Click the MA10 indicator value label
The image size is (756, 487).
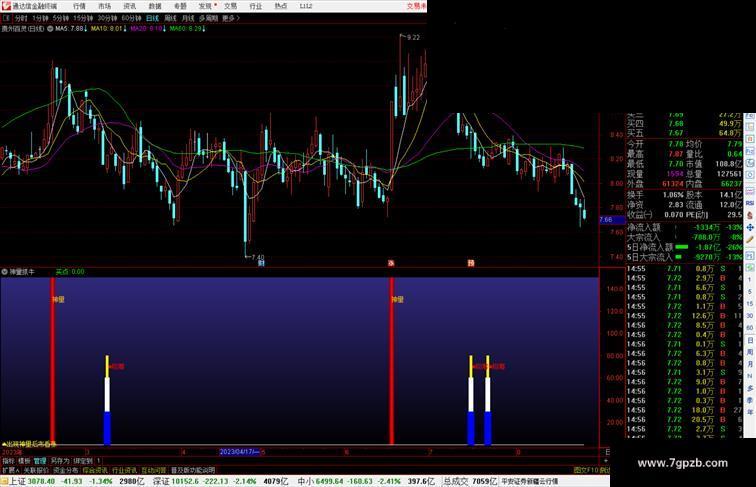108,29
